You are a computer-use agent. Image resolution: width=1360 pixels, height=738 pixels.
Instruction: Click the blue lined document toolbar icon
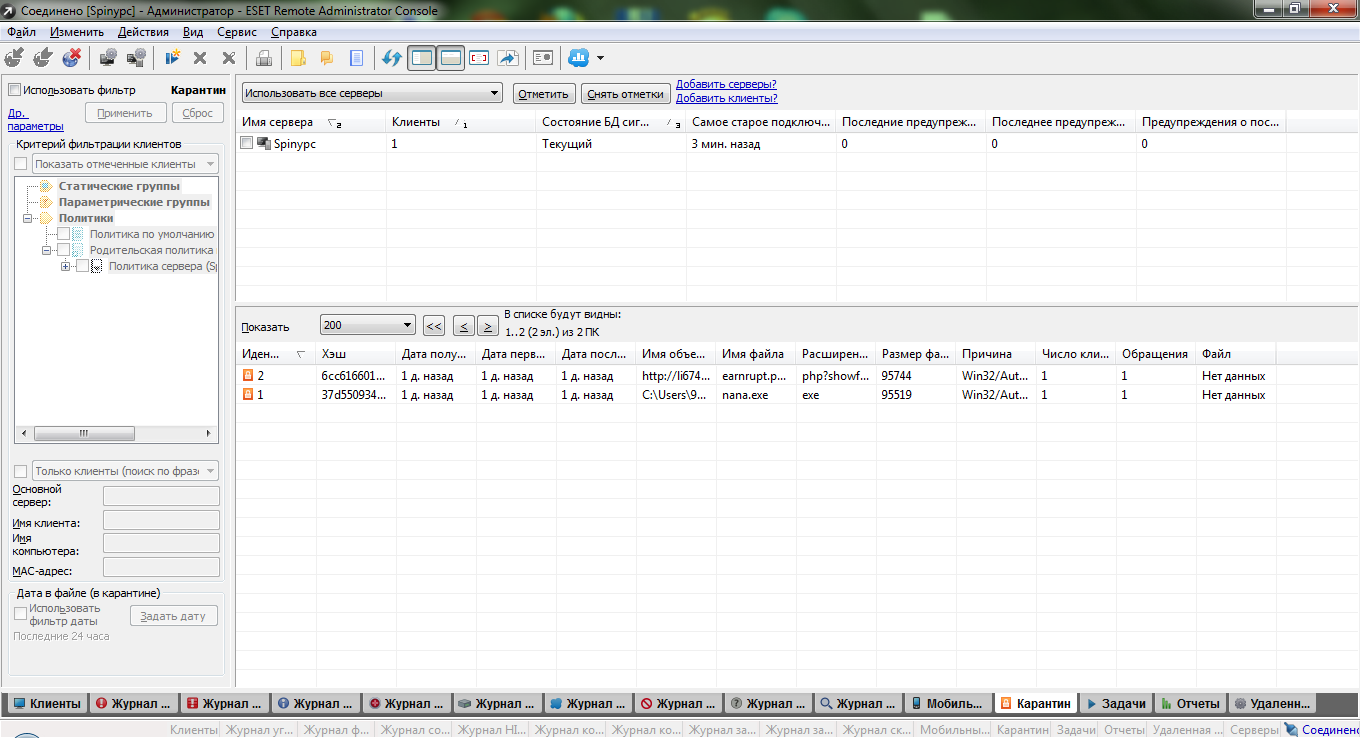click(x=355, y=58)
